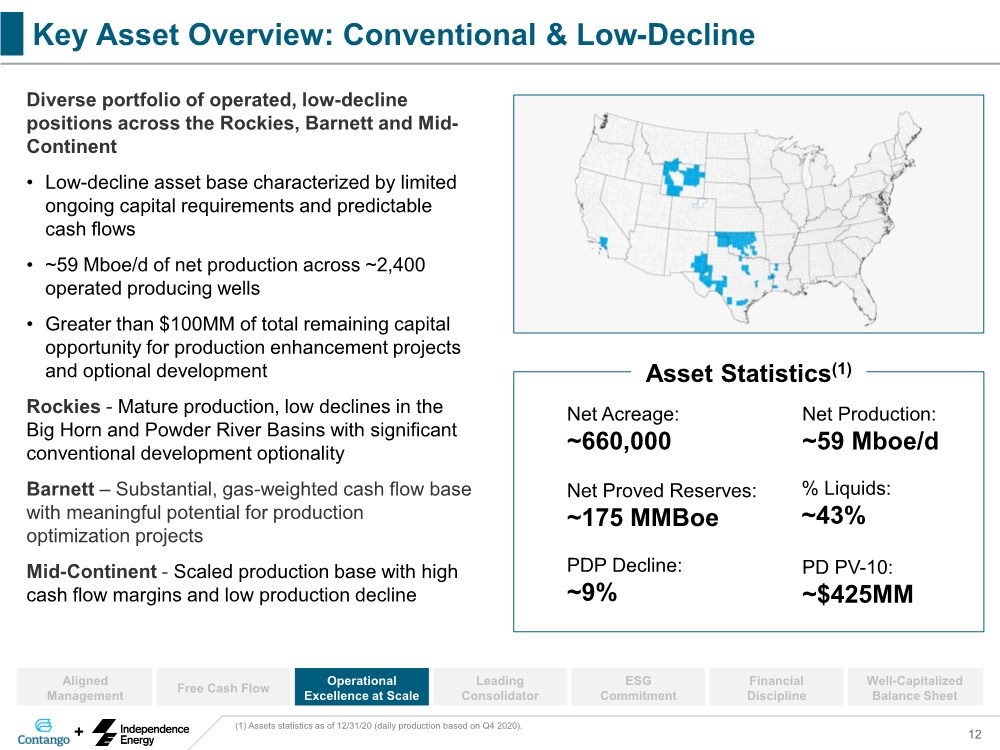The width and height of the screenshot is (1000, 750).
Task: Select the Operational Excellence at Scale tab
Action: pyautogui.click(x=361, y=688)
